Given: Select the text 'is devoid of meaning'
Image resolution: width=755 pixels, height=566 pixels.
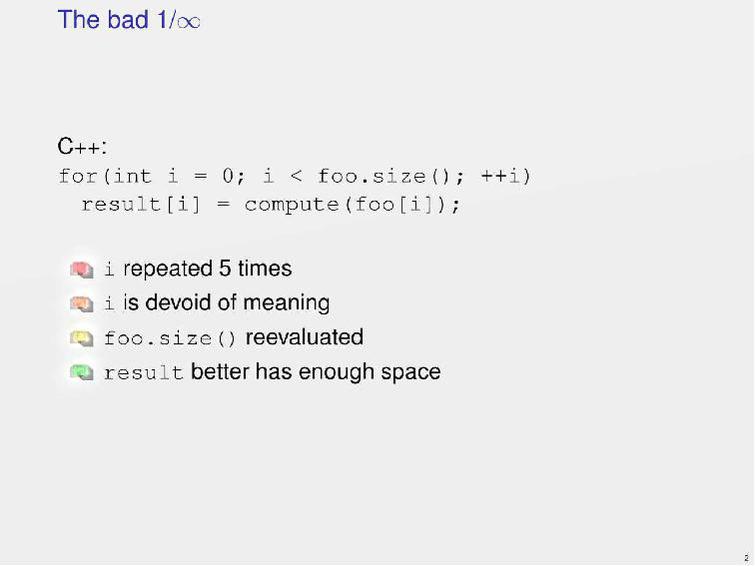Looking at the screenshot, I should pos(226,303).
